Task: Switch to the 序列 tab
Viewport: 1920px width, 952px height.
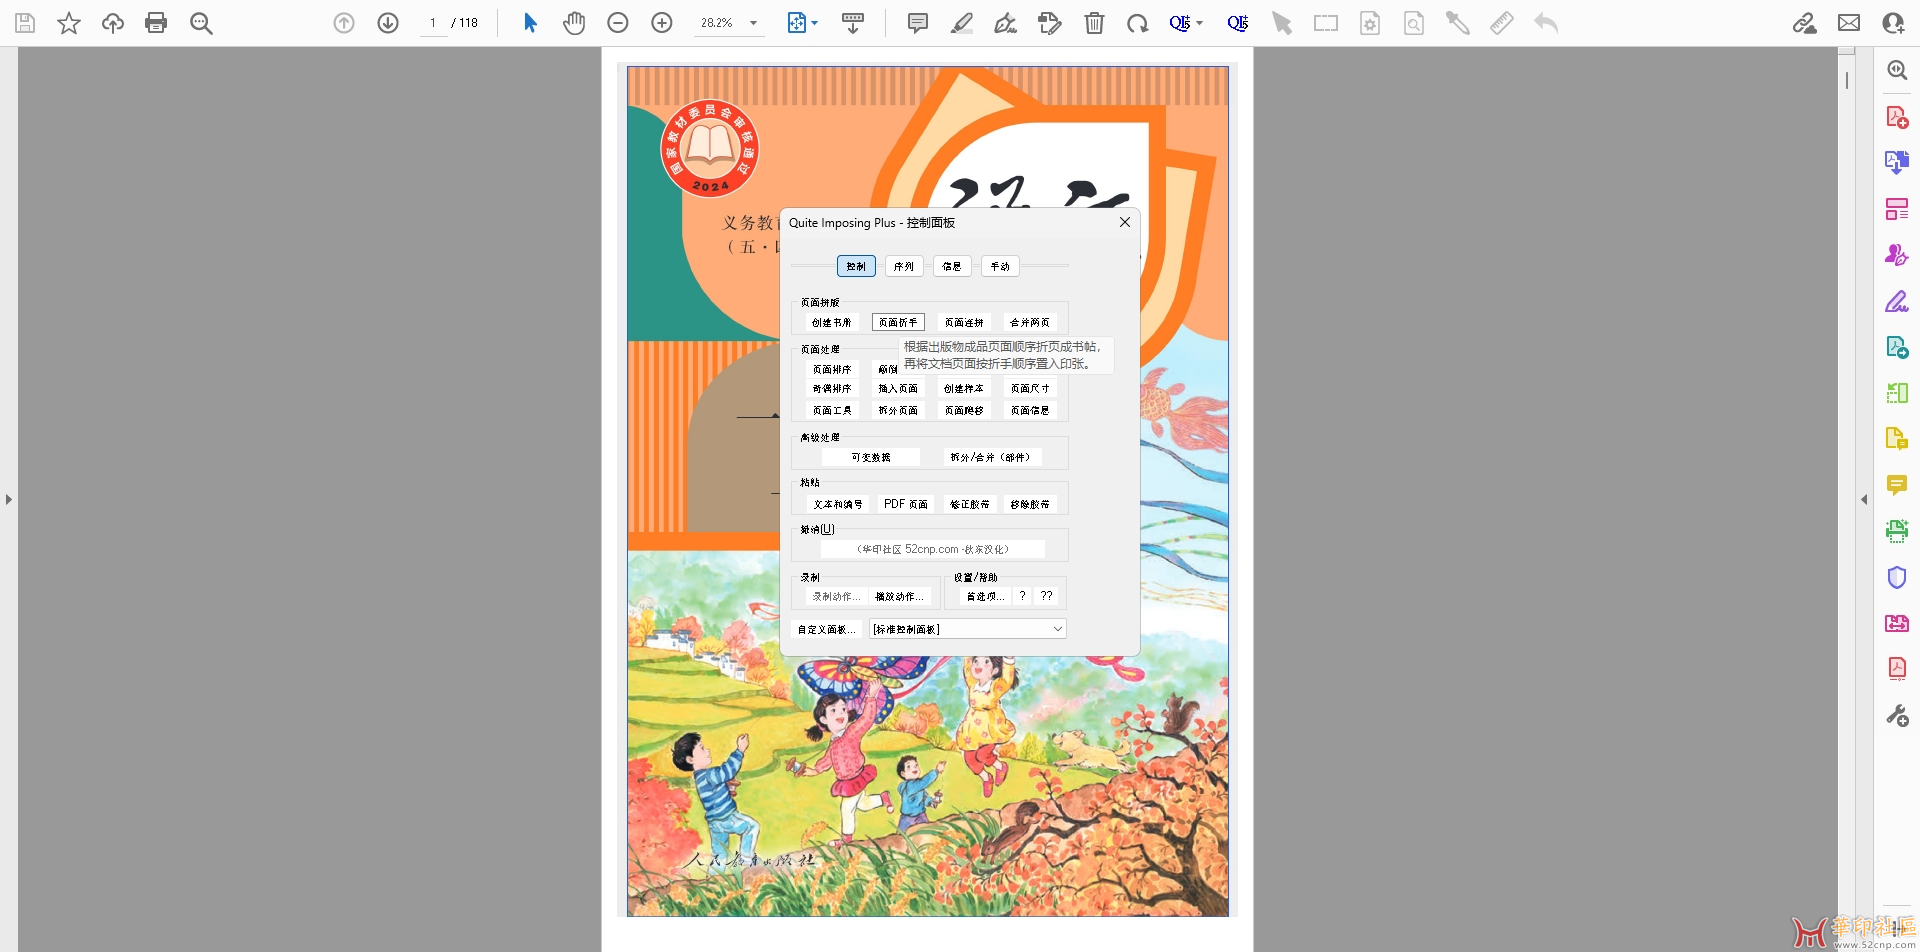Action: coord(904,266)
